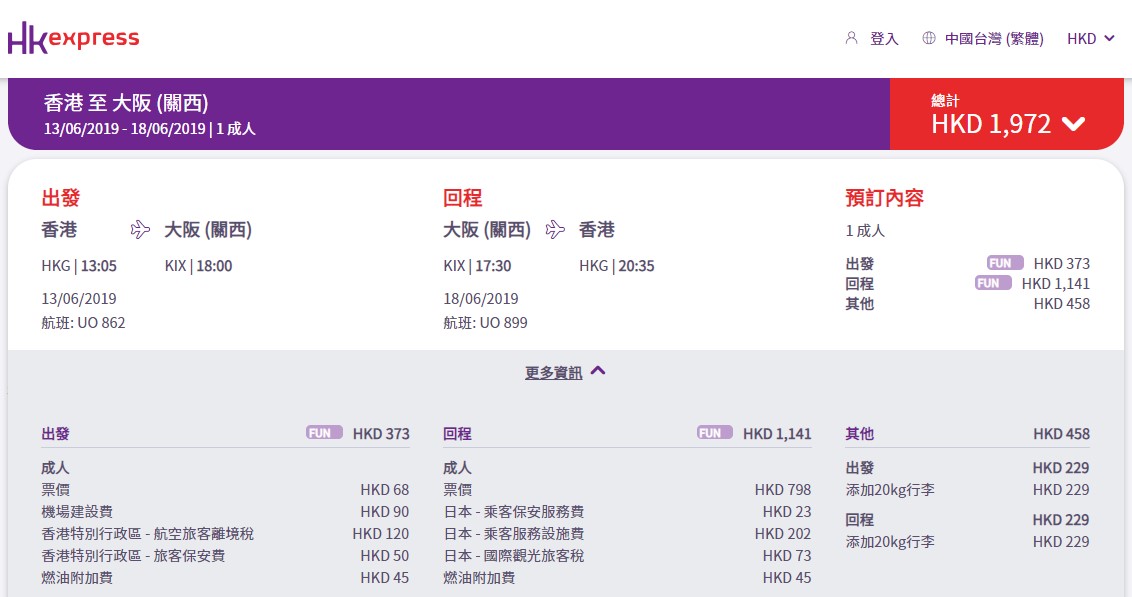Click the 旅客保安費 HKD 50 row
The image size is (1132, 597).
[x=225, y=556]
